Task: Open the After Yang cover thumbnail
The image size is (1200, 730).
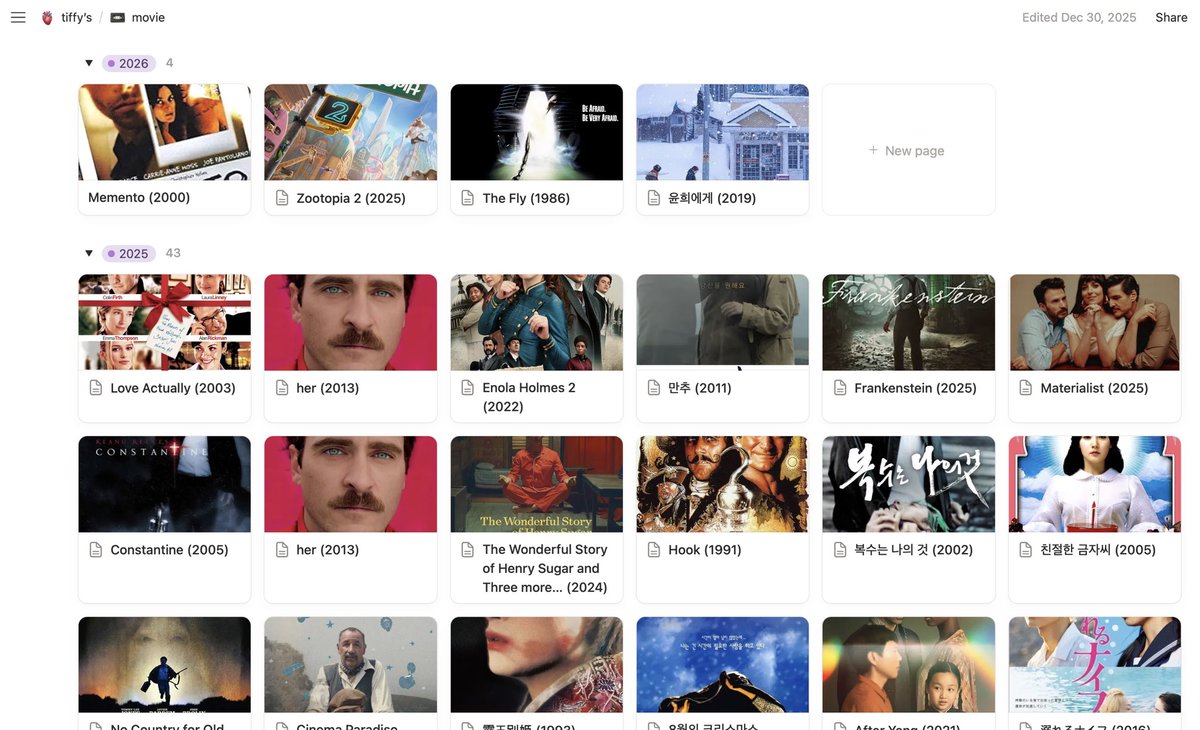Action: click(x=909, y=665)
